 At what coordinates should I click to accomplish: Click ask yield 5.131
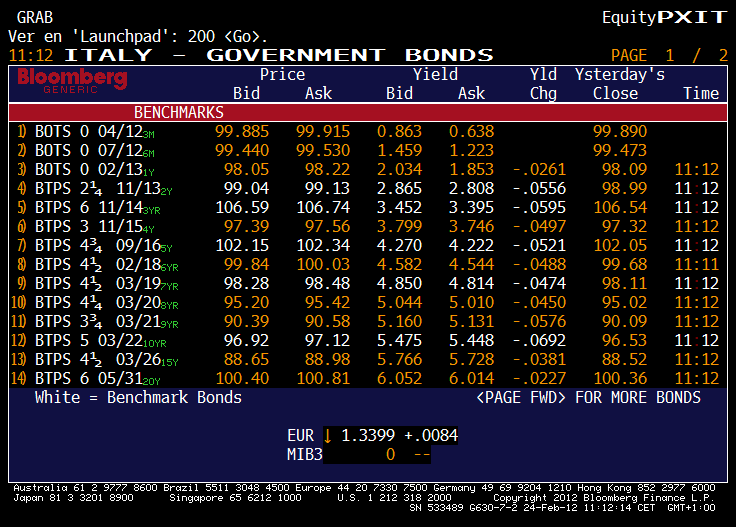pyautogui.click(x=471, y=321)
